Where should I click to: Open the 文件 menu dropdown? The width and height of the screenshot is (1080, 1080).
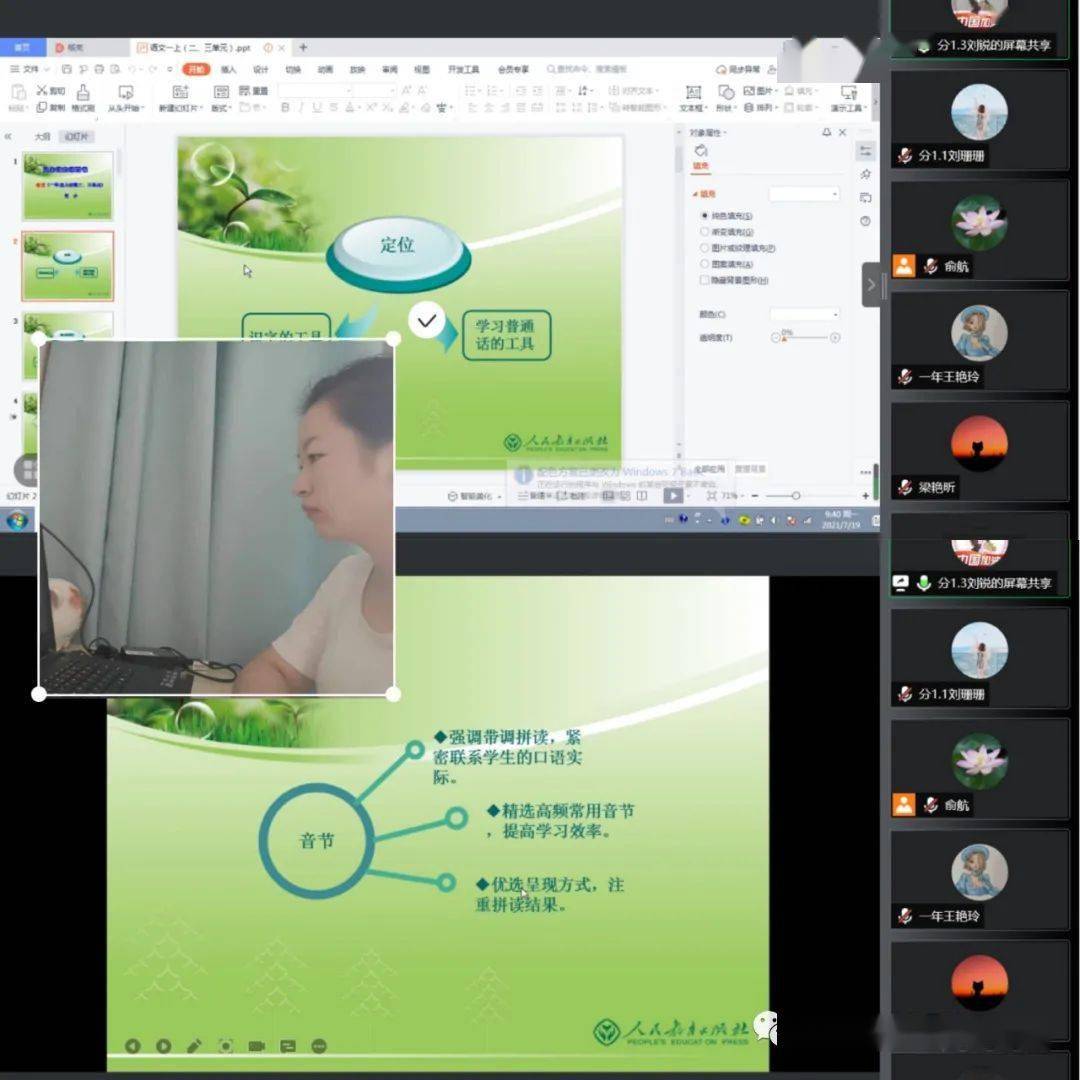point(30,69)
